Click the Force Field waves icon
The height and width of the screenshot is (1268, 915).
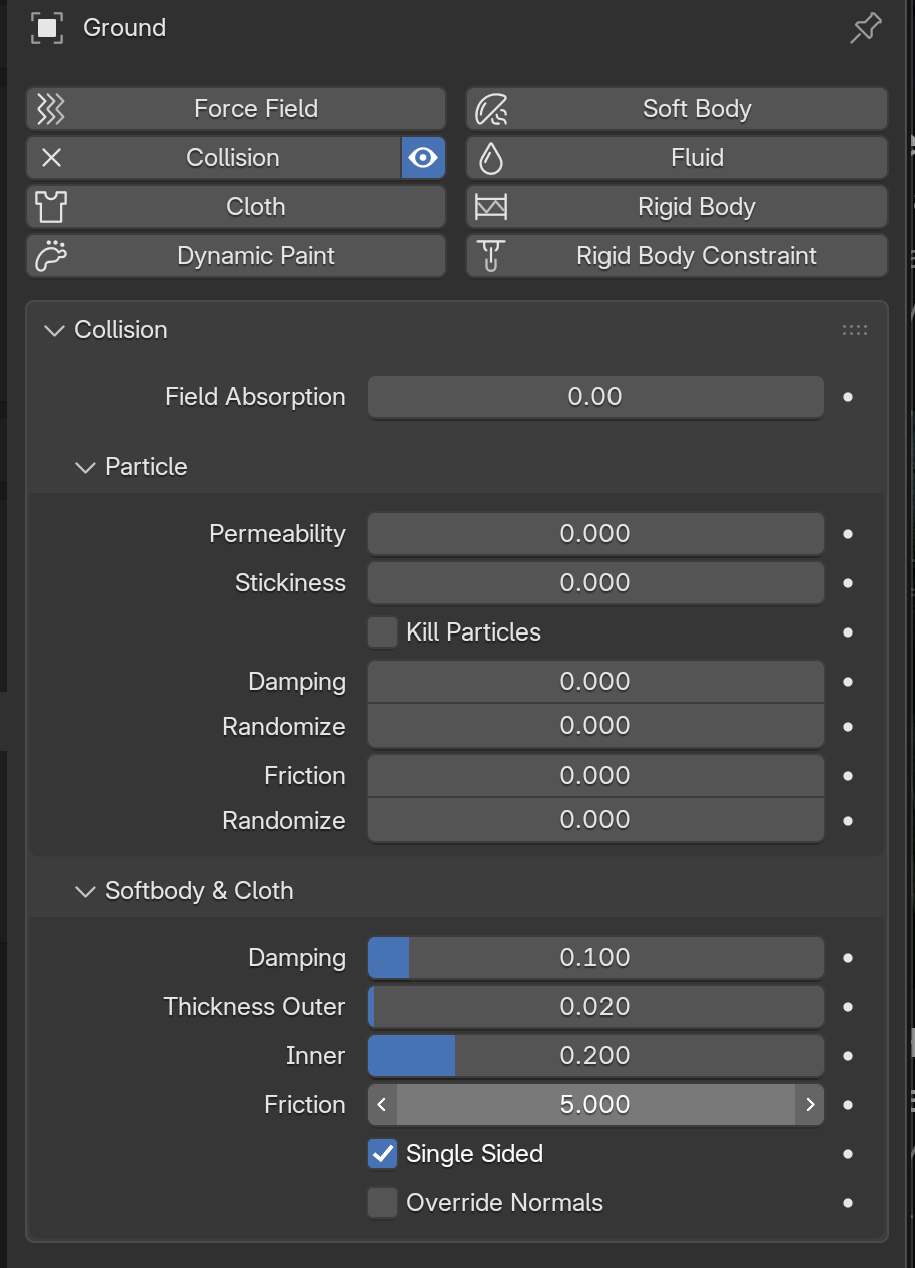[x=50, y=109]
